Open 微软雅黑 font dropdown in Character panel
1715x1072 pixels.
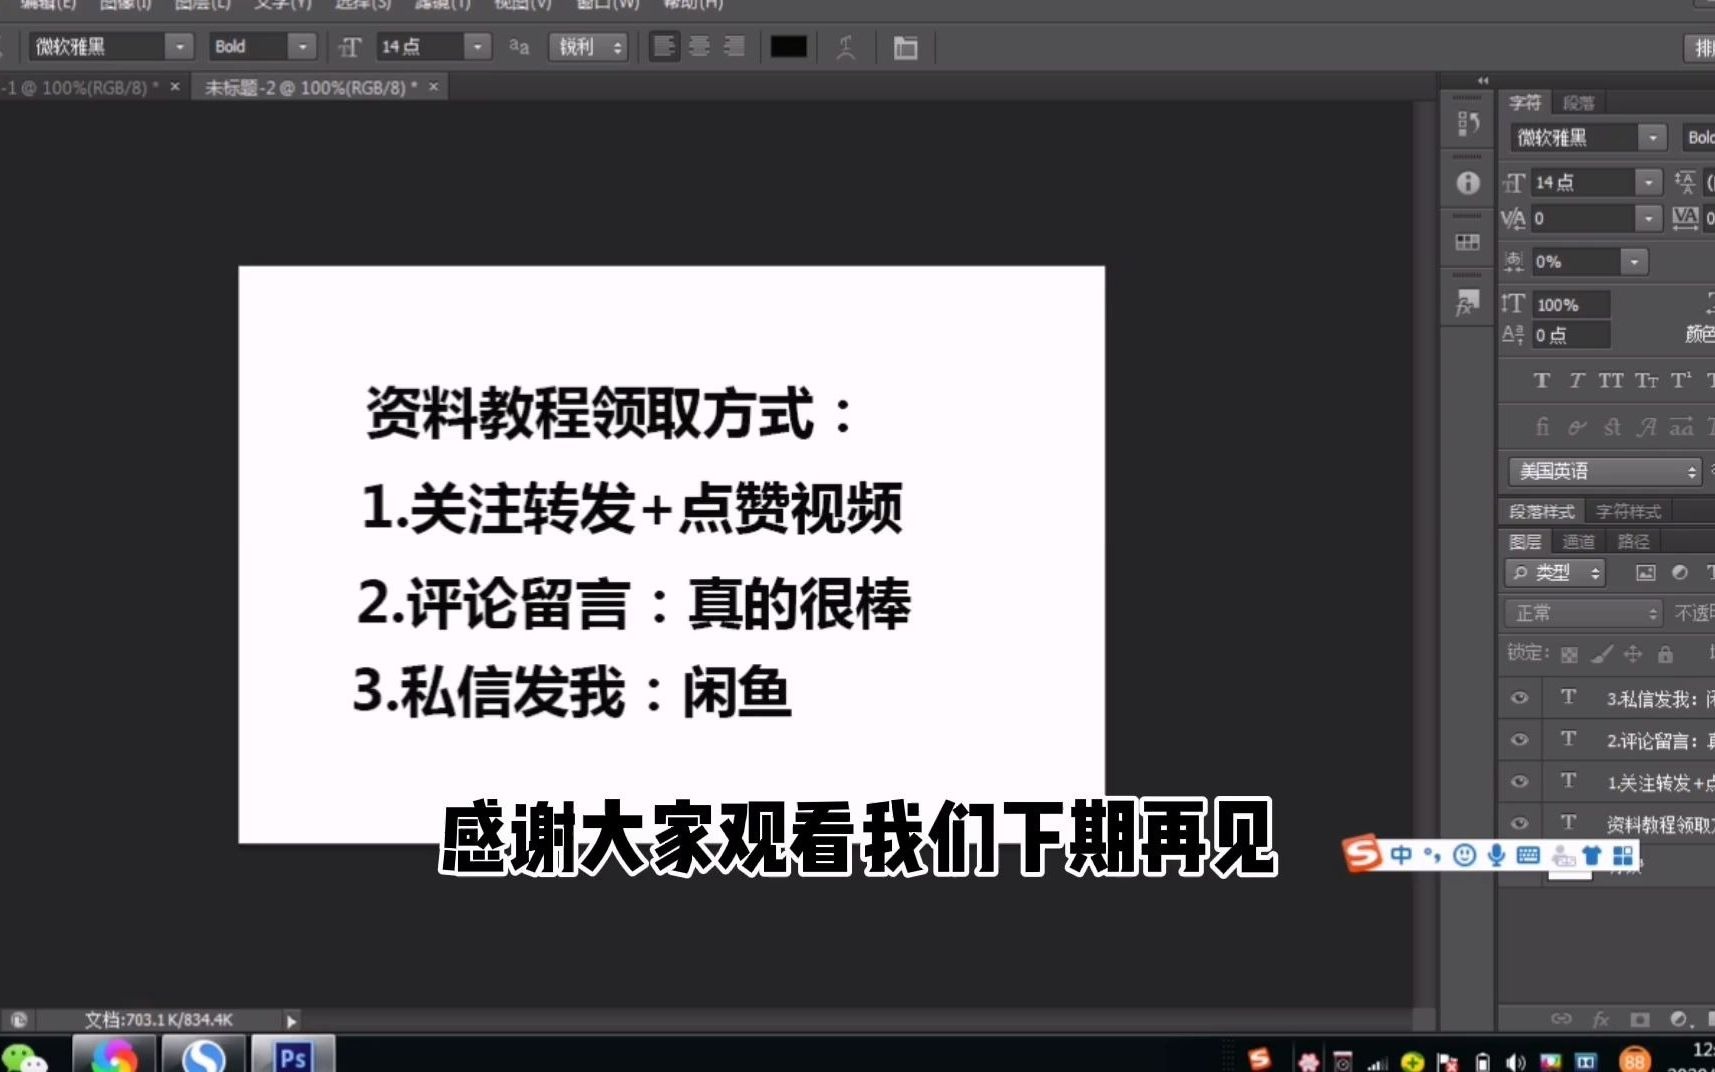click(x=1653, y=138)
